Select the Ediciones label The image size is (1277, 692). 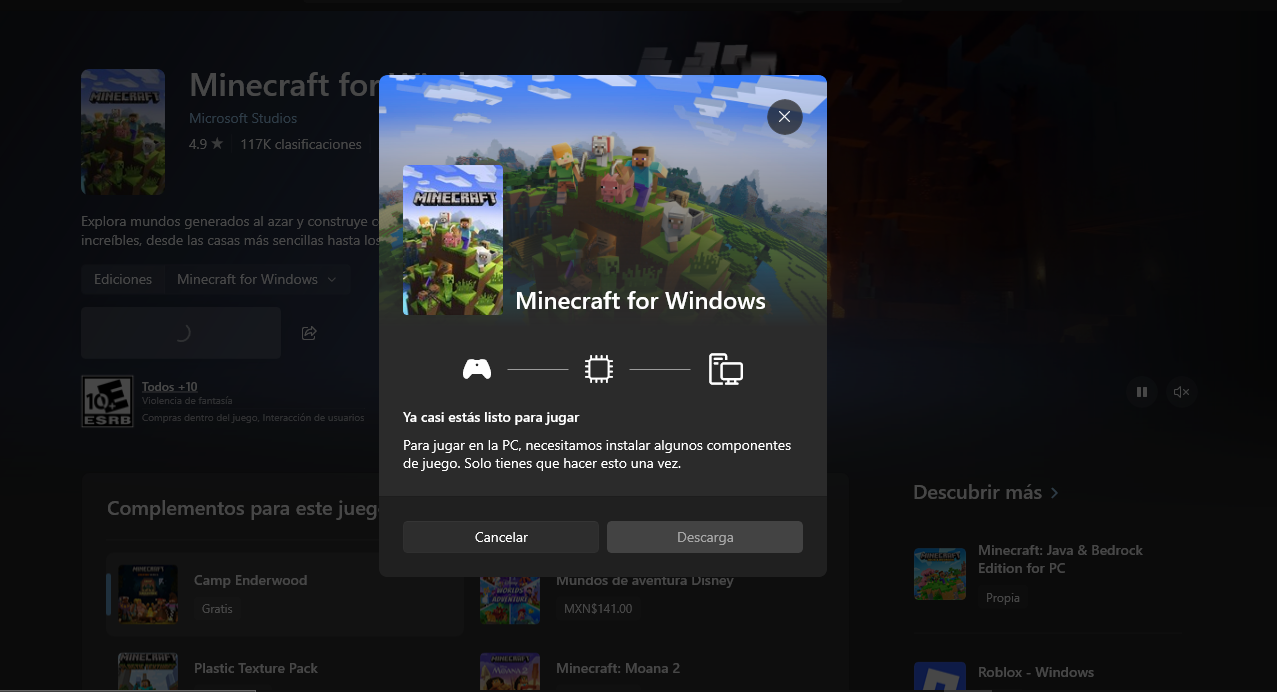tap(123, 279)
